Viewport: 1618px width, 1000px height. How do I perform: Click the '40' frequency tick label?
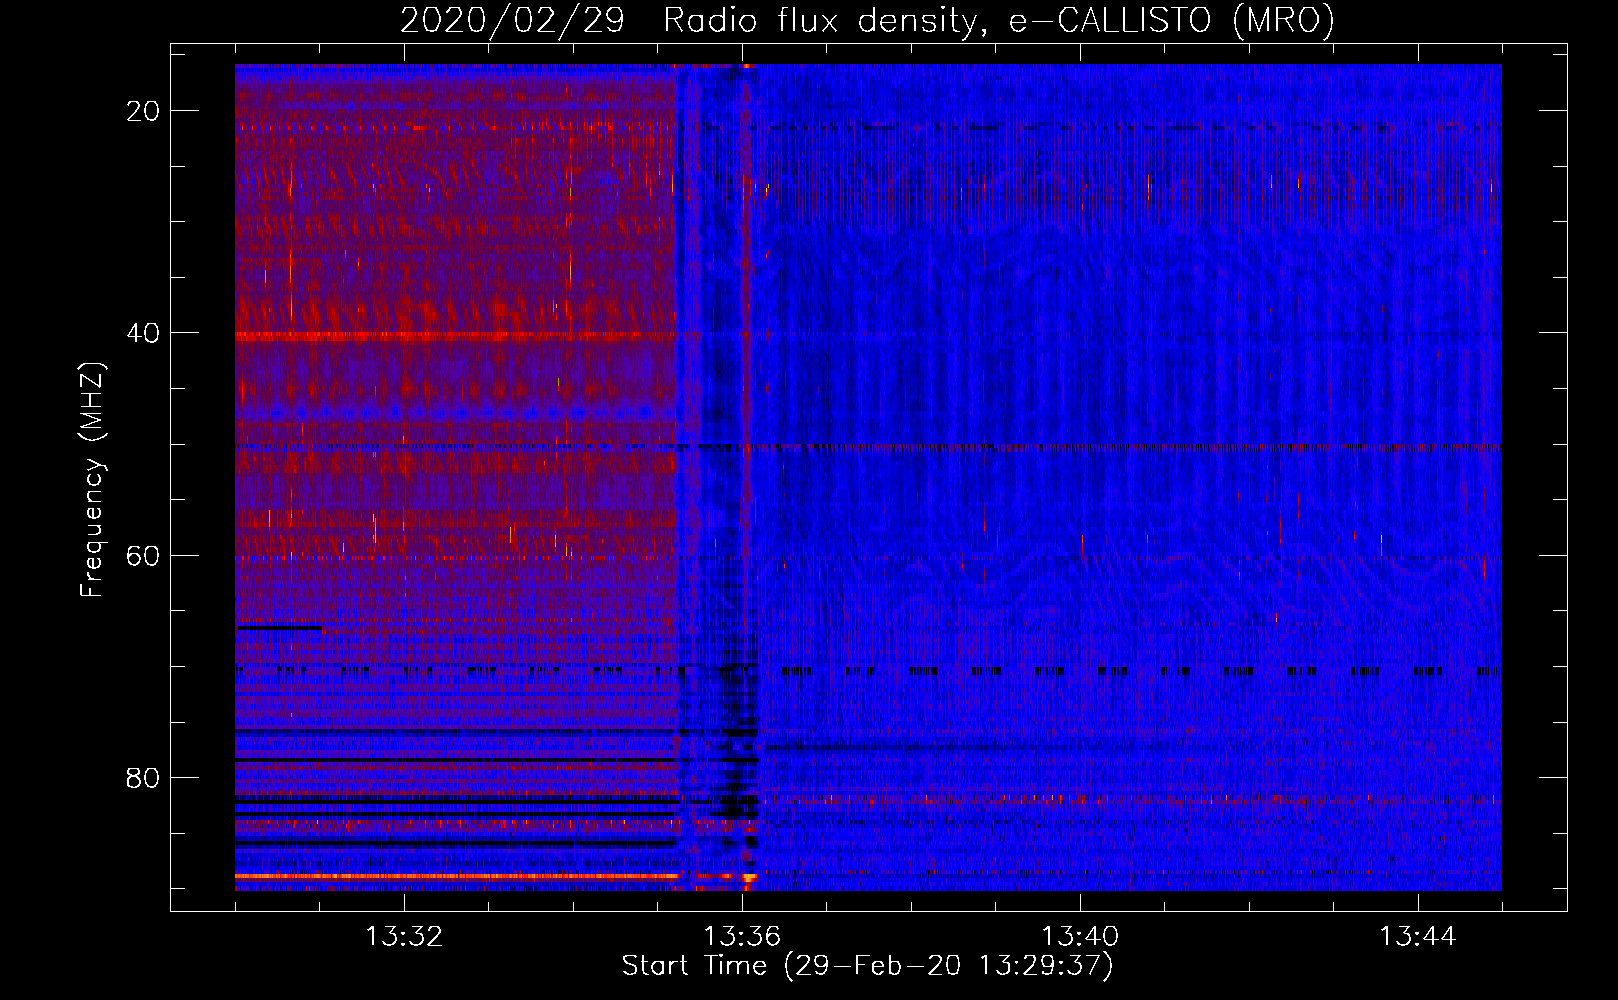pyautogui.click(x=143, y=333)
